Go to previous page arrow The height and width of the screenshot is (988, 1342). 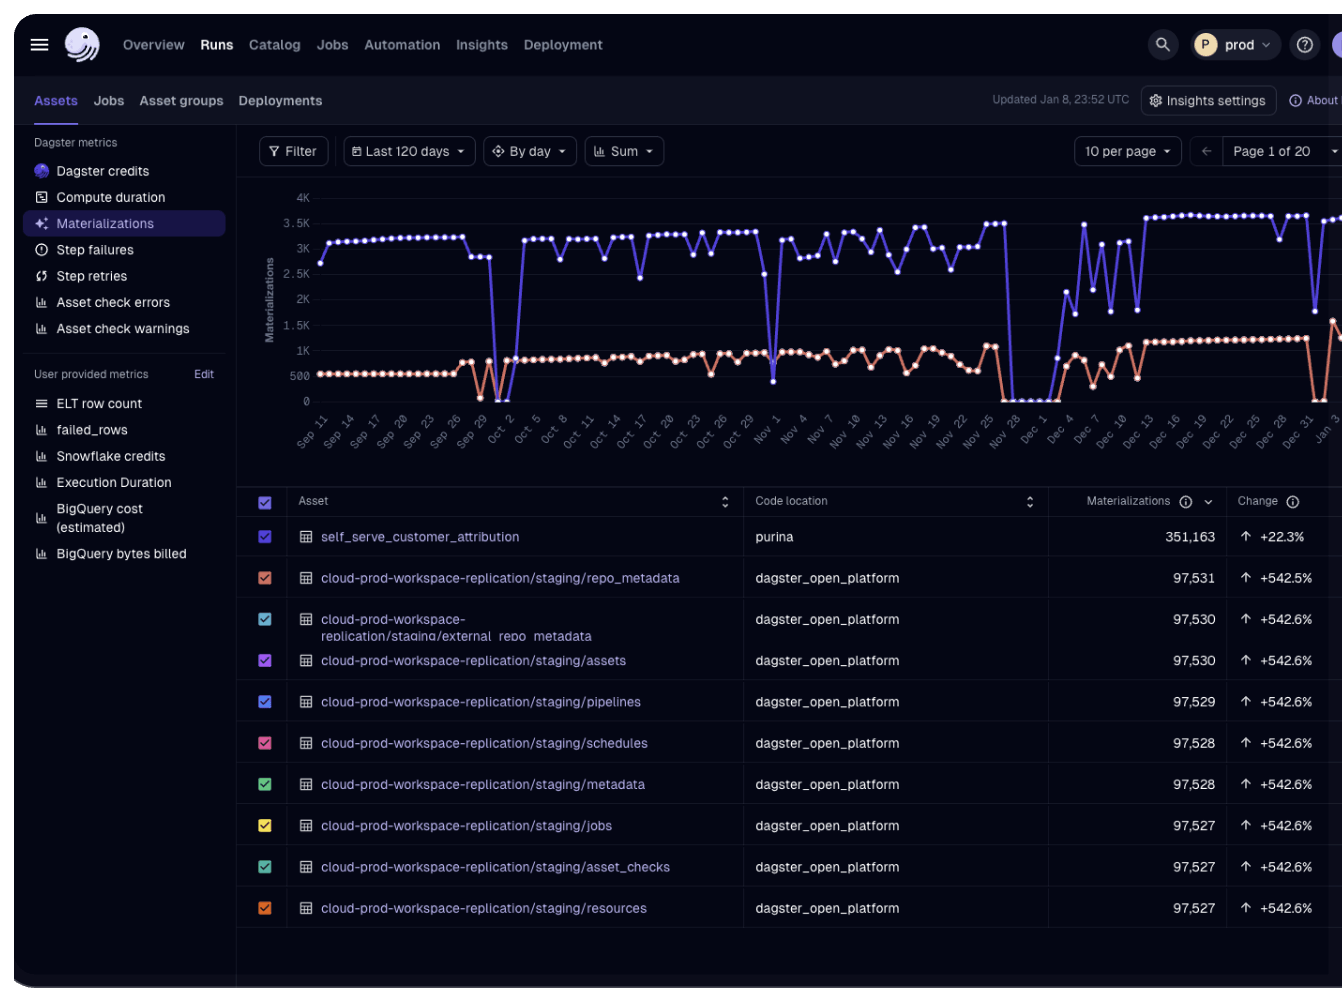click(x=1207, y=151)
